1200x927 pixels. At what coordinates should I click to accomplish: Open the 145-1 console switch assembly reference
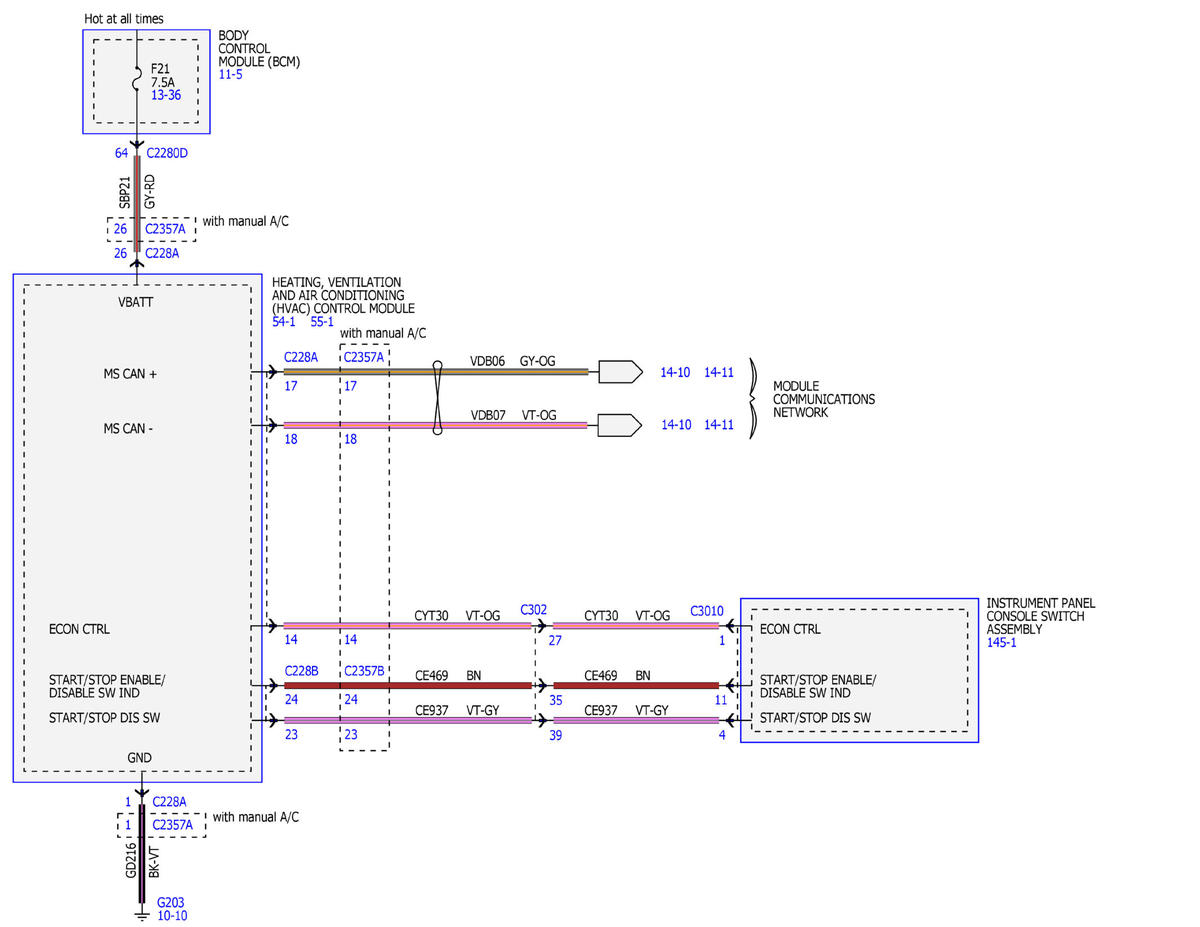click(x=1001, y=642)
